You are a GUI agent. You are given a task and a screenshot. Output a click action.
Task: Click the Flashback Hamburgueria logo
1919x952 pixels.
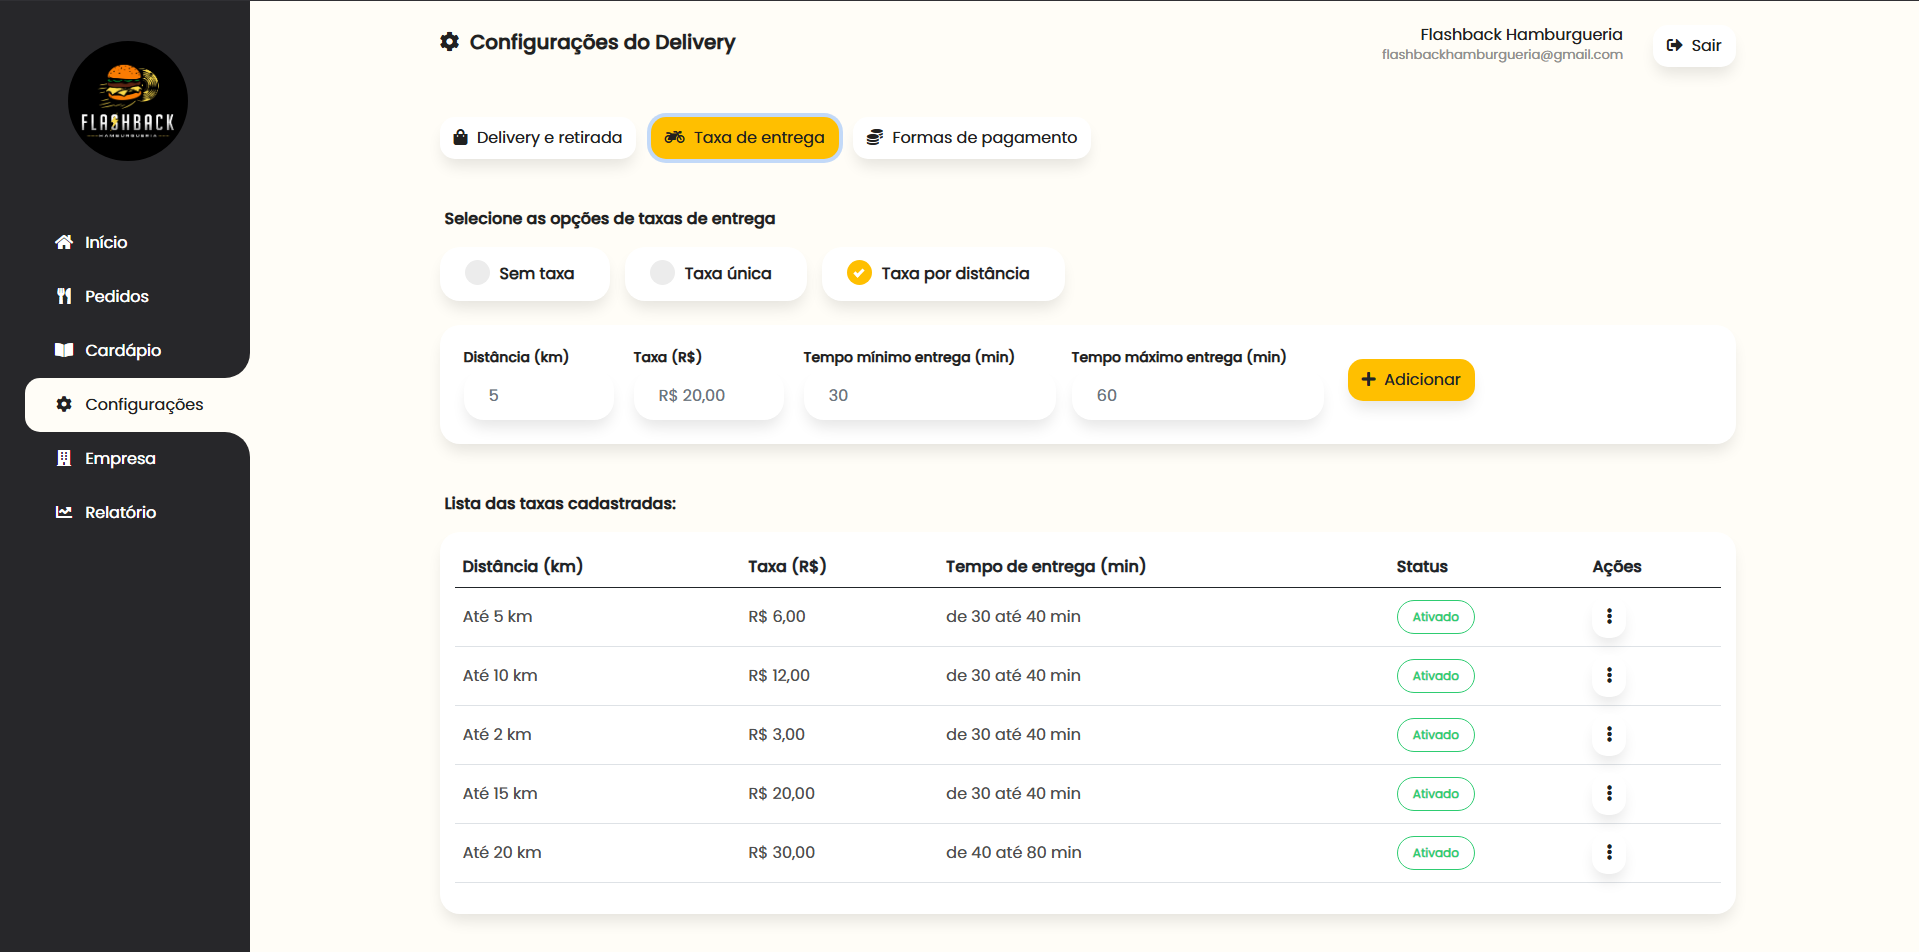(128, 101)
